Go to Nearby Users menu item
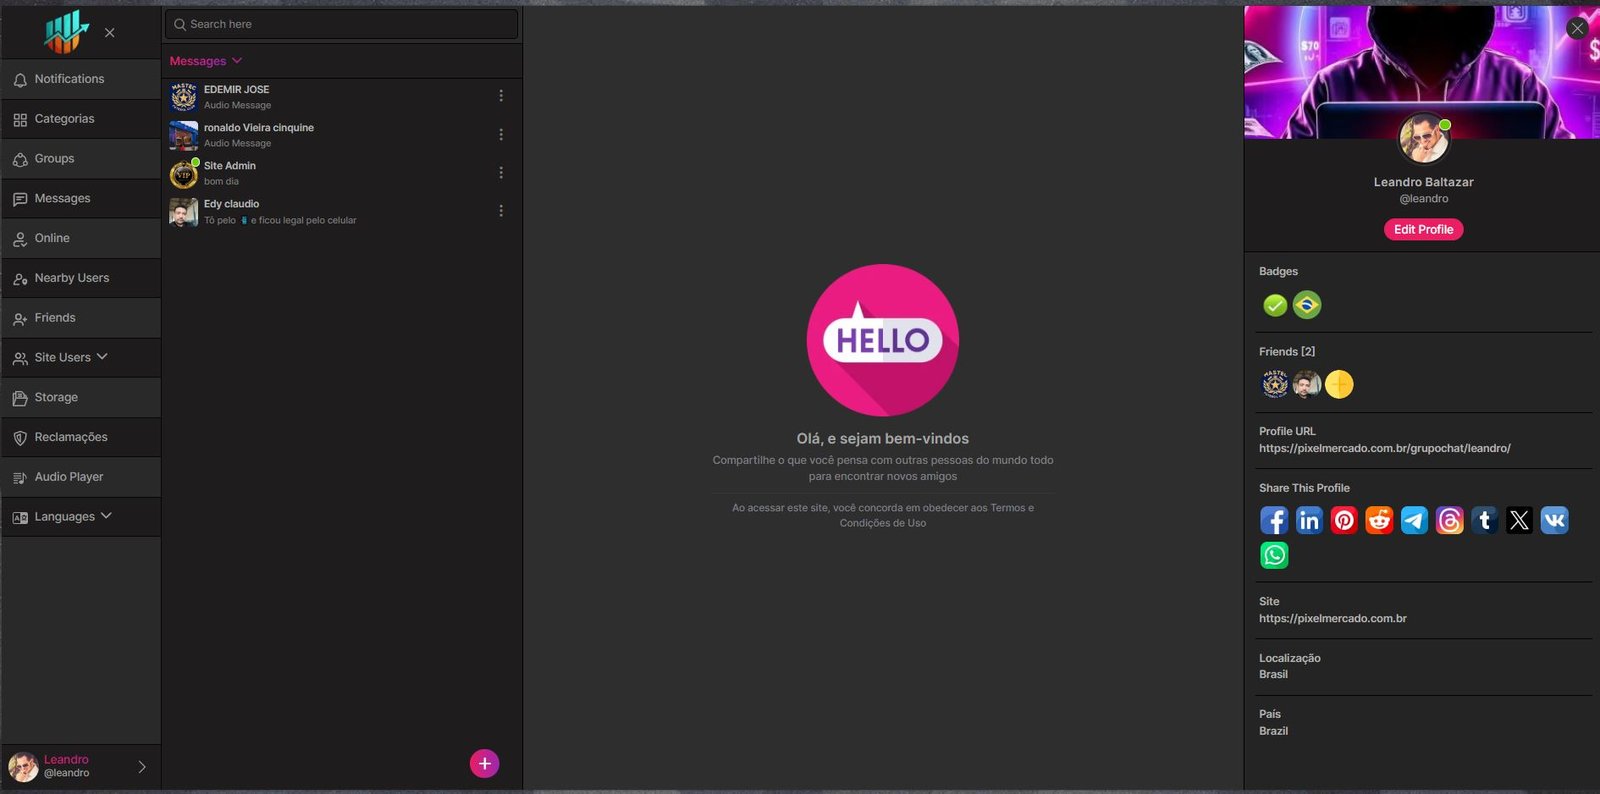Screen dimensions: 1600x794 coord(72,278)
